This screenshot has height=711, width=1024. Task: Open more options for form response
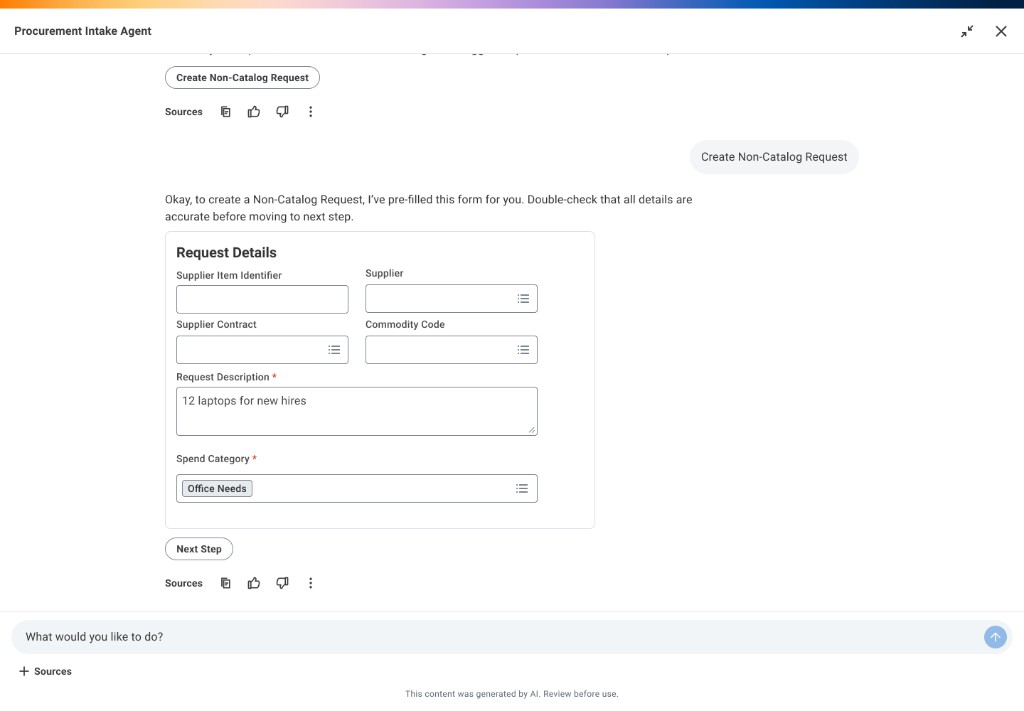click(x=310, y=583)
